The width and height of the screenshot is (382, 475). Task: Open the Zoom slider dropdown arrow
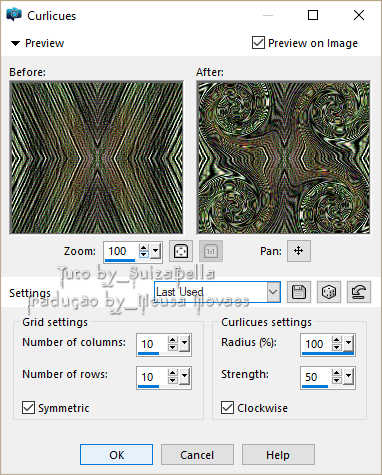pos(156,251)
